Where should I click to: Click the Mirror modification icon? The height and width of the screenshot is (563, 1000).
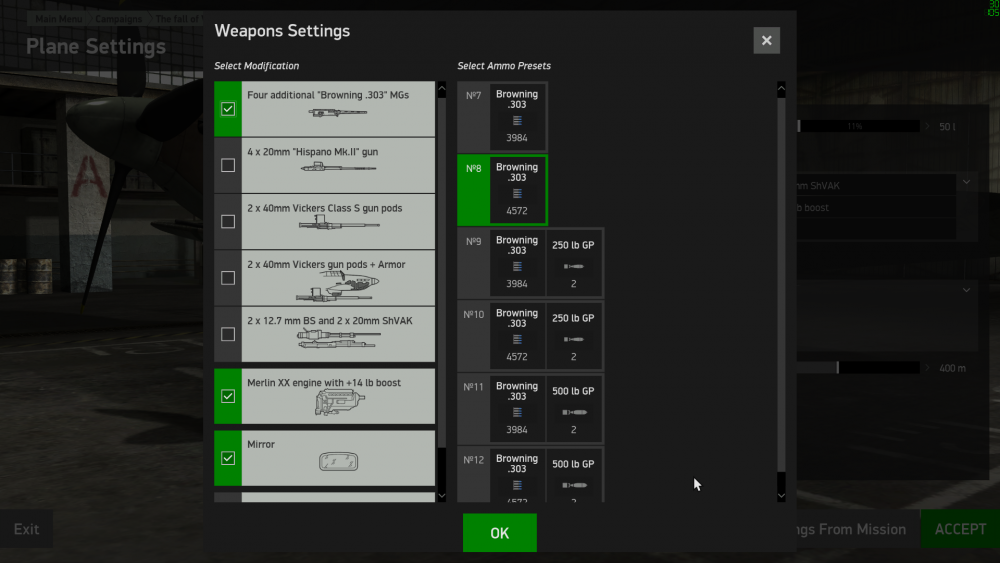(x=338, y=462)
